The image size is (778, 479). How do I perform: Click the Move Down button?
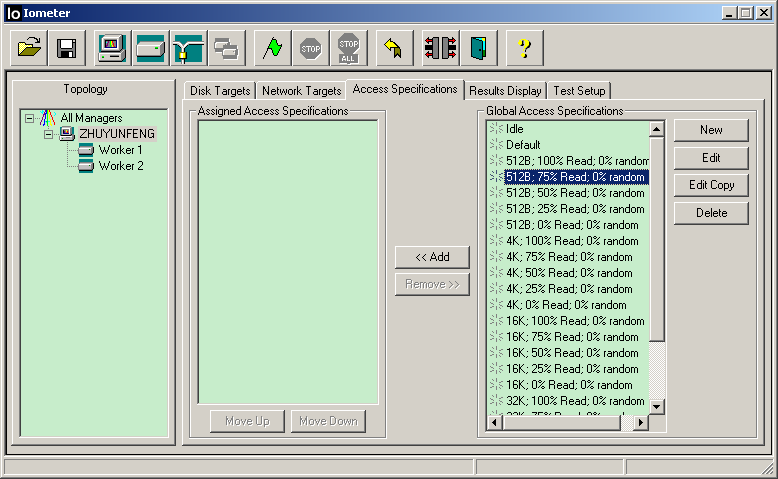(328, 421)
